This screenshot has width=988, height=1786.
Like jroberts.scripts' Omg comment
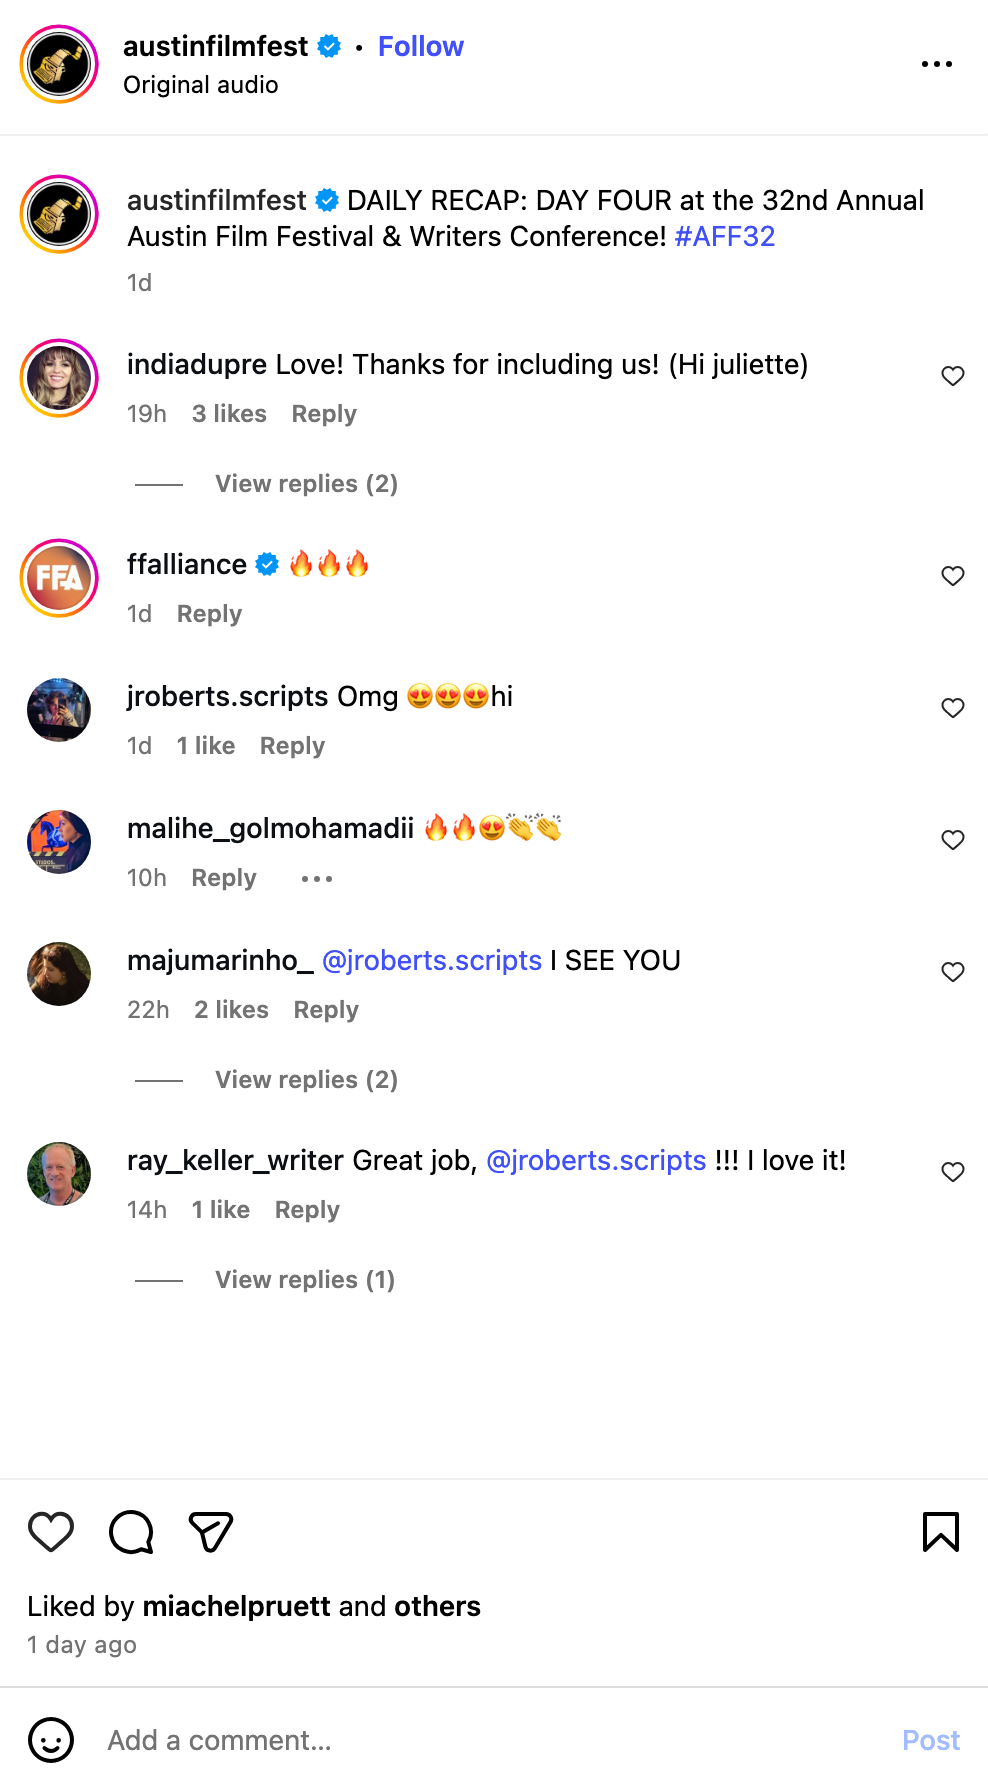click(x=953, y=708)
